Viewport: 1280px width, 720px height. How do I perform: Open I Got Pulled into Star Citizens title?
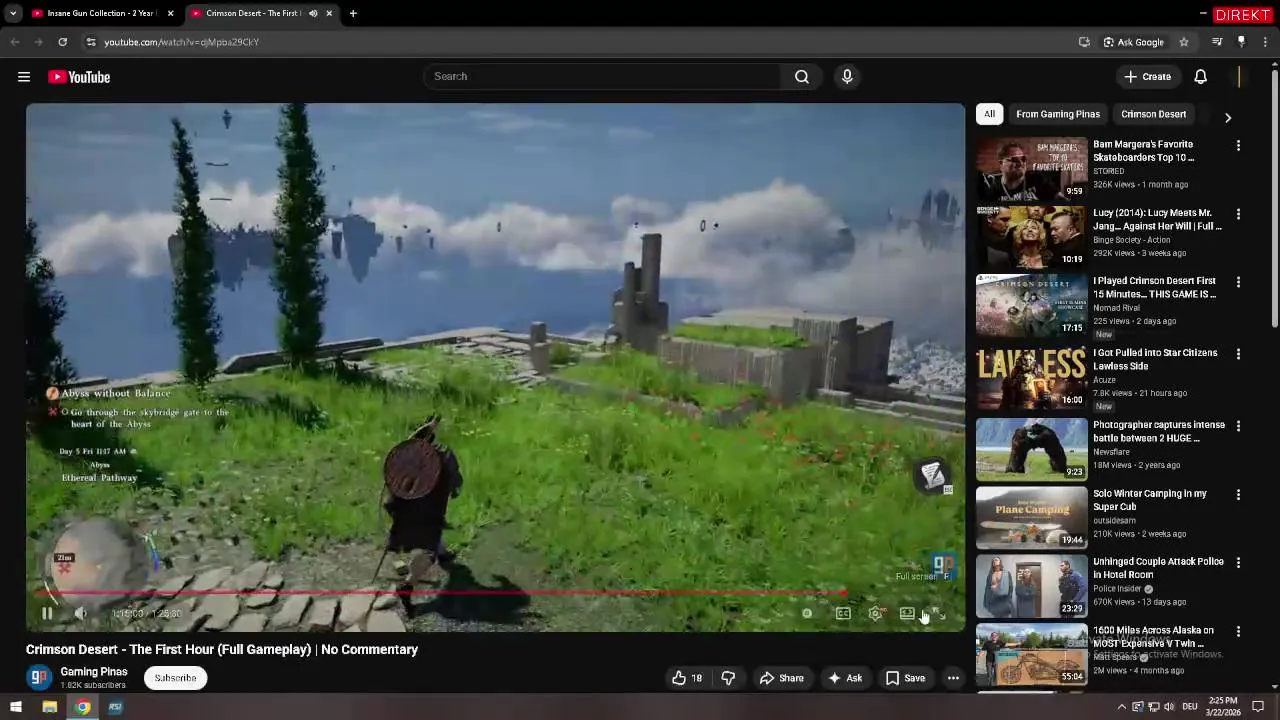[1155, 359]
